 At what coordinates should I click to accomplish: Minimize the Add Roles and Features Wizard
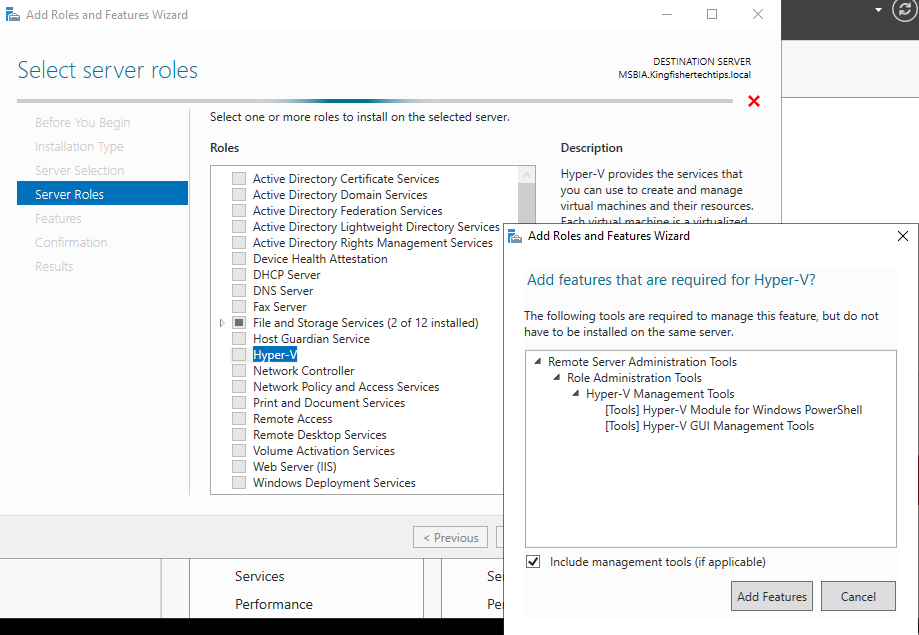coord(667,14)
